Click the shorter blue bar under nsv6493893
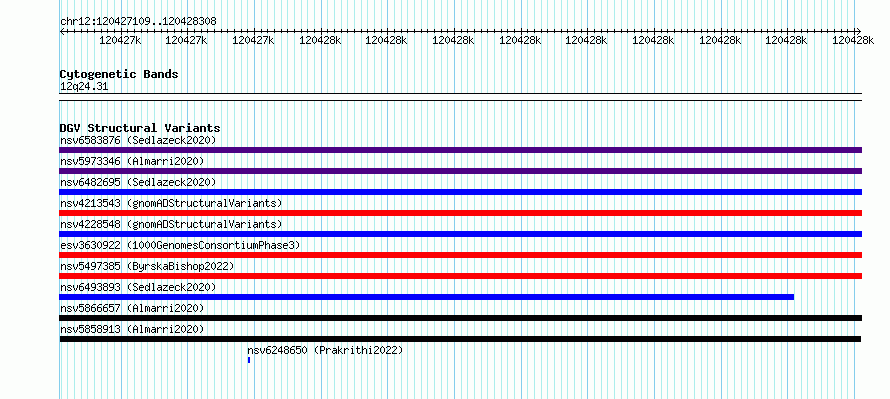890x399 pixels. click(427, 297)
